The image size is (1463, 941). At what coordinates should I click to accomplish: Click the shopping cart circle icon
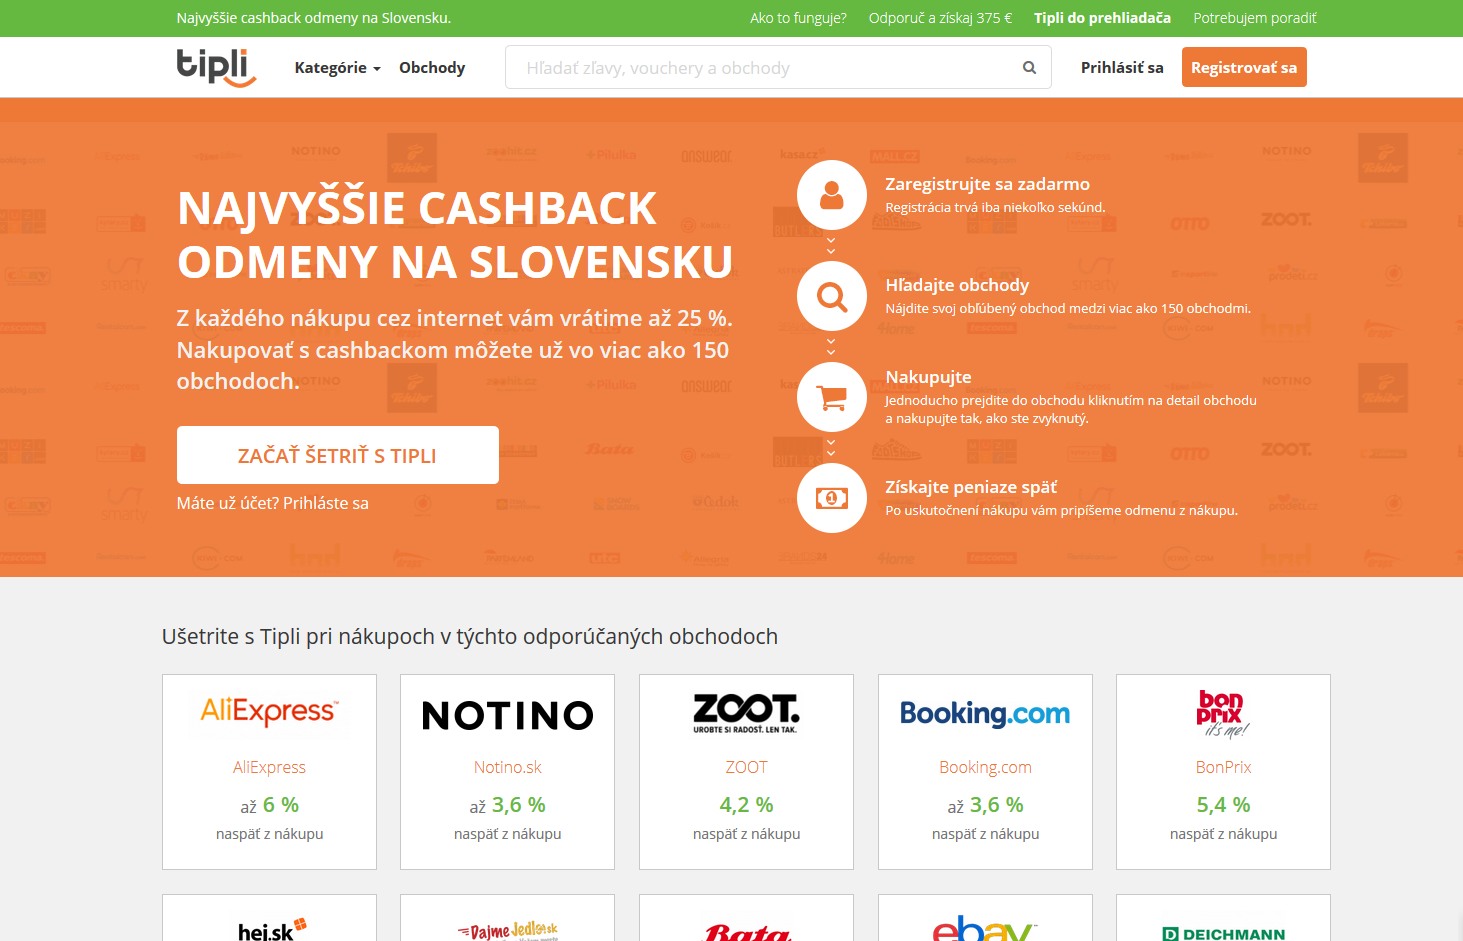[x=832, y=397]
